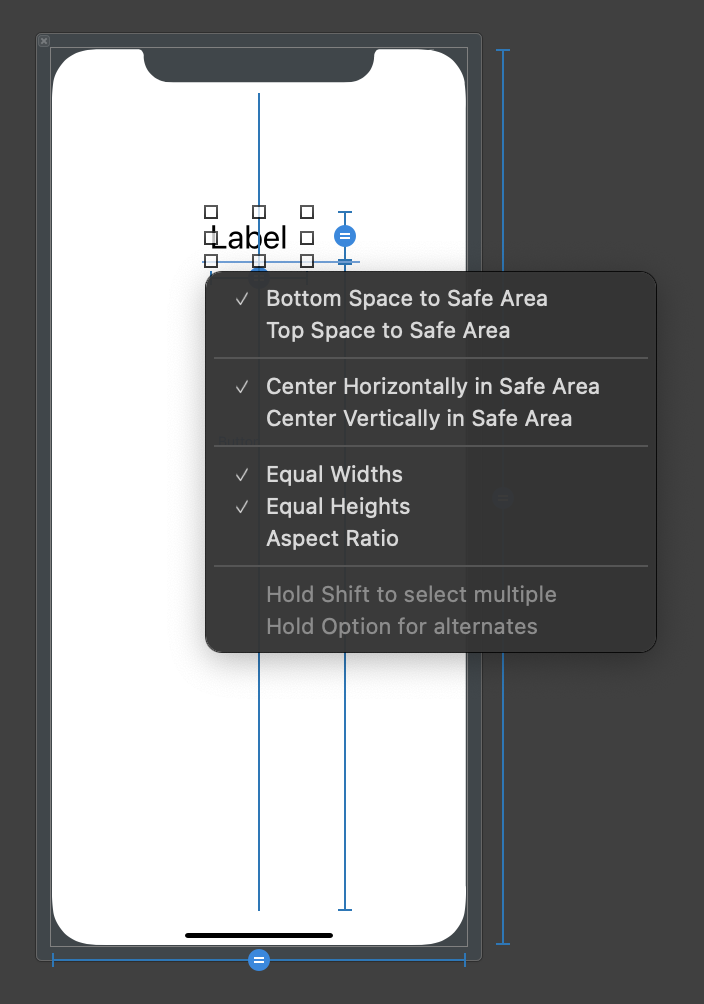Click the height dimension line right of device
This screenshot has height=1004, width=704.
tap(503, 700)
